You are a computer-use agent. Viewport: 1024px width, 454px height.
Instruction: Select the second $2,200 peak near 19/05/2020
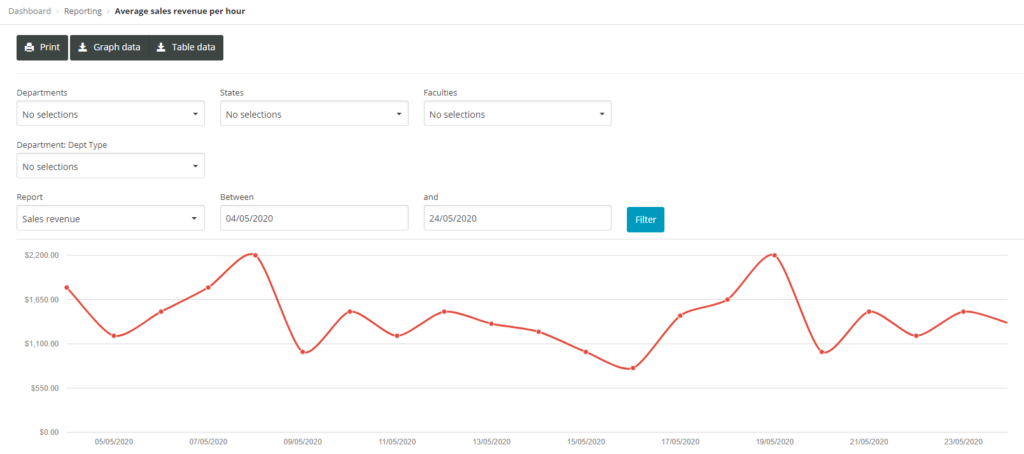pyautogui.click(x=774, y=255)
